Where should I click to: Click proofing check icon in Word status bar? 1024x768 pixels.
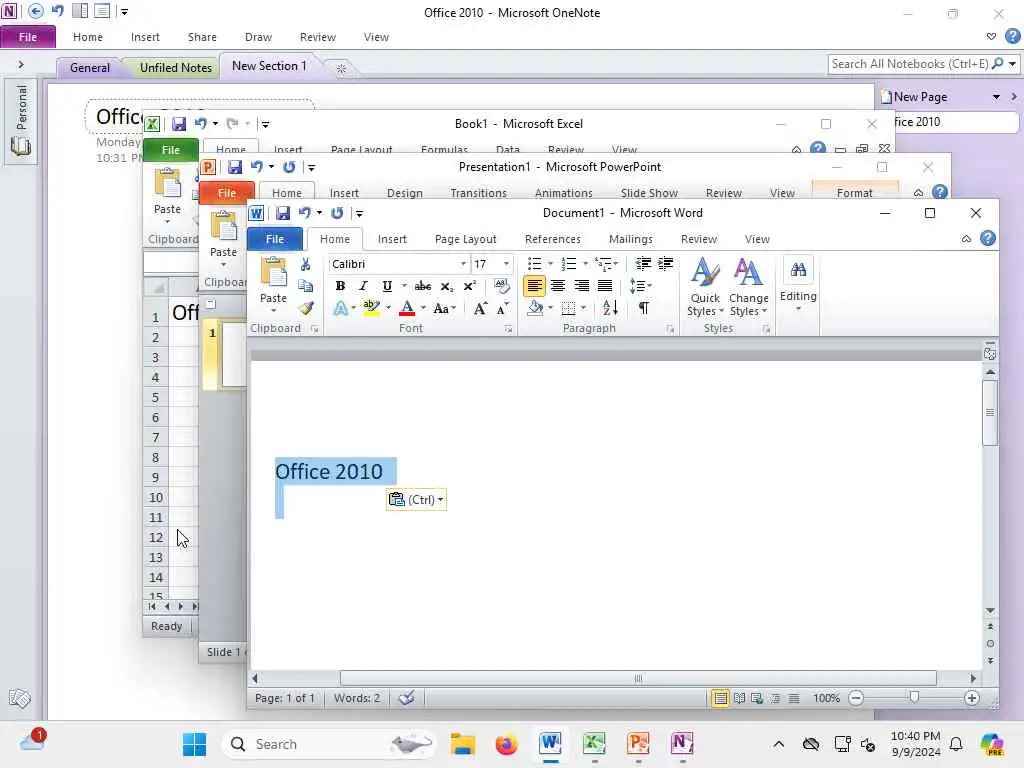pos(406,697)
